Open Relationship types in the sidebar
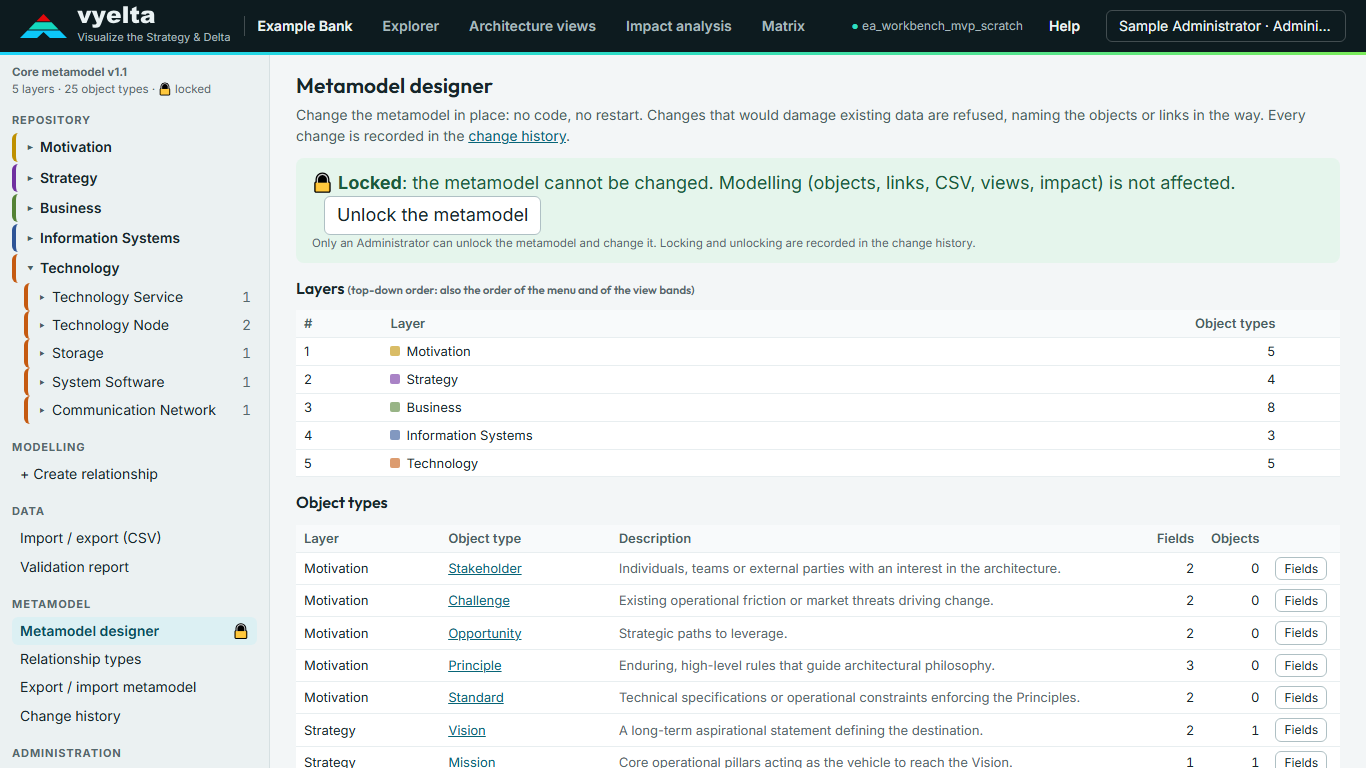 (81, 659)
